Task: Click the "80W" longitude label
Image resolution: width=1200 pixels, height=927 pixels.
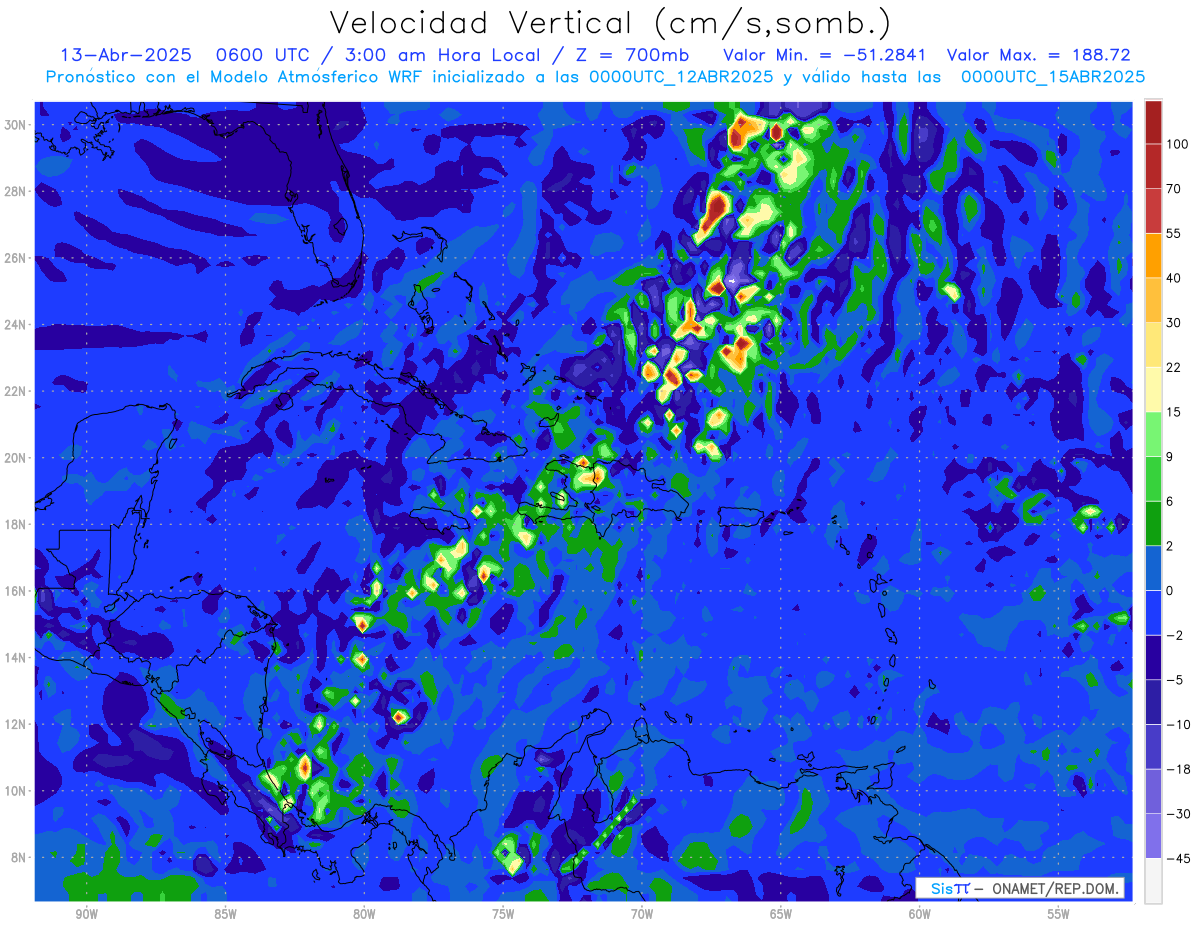Action: click(x=365, y=914)
